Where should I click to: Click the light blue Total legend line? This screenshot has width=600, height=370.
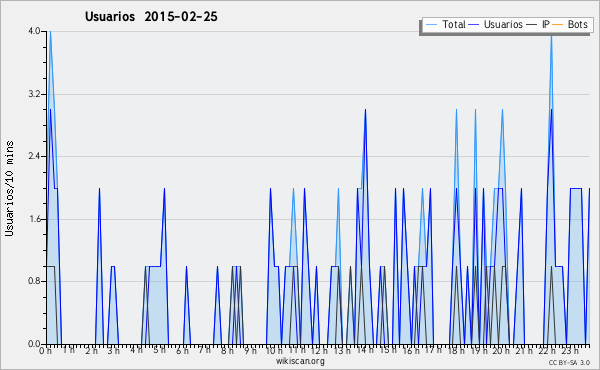(x=431, y=25)
